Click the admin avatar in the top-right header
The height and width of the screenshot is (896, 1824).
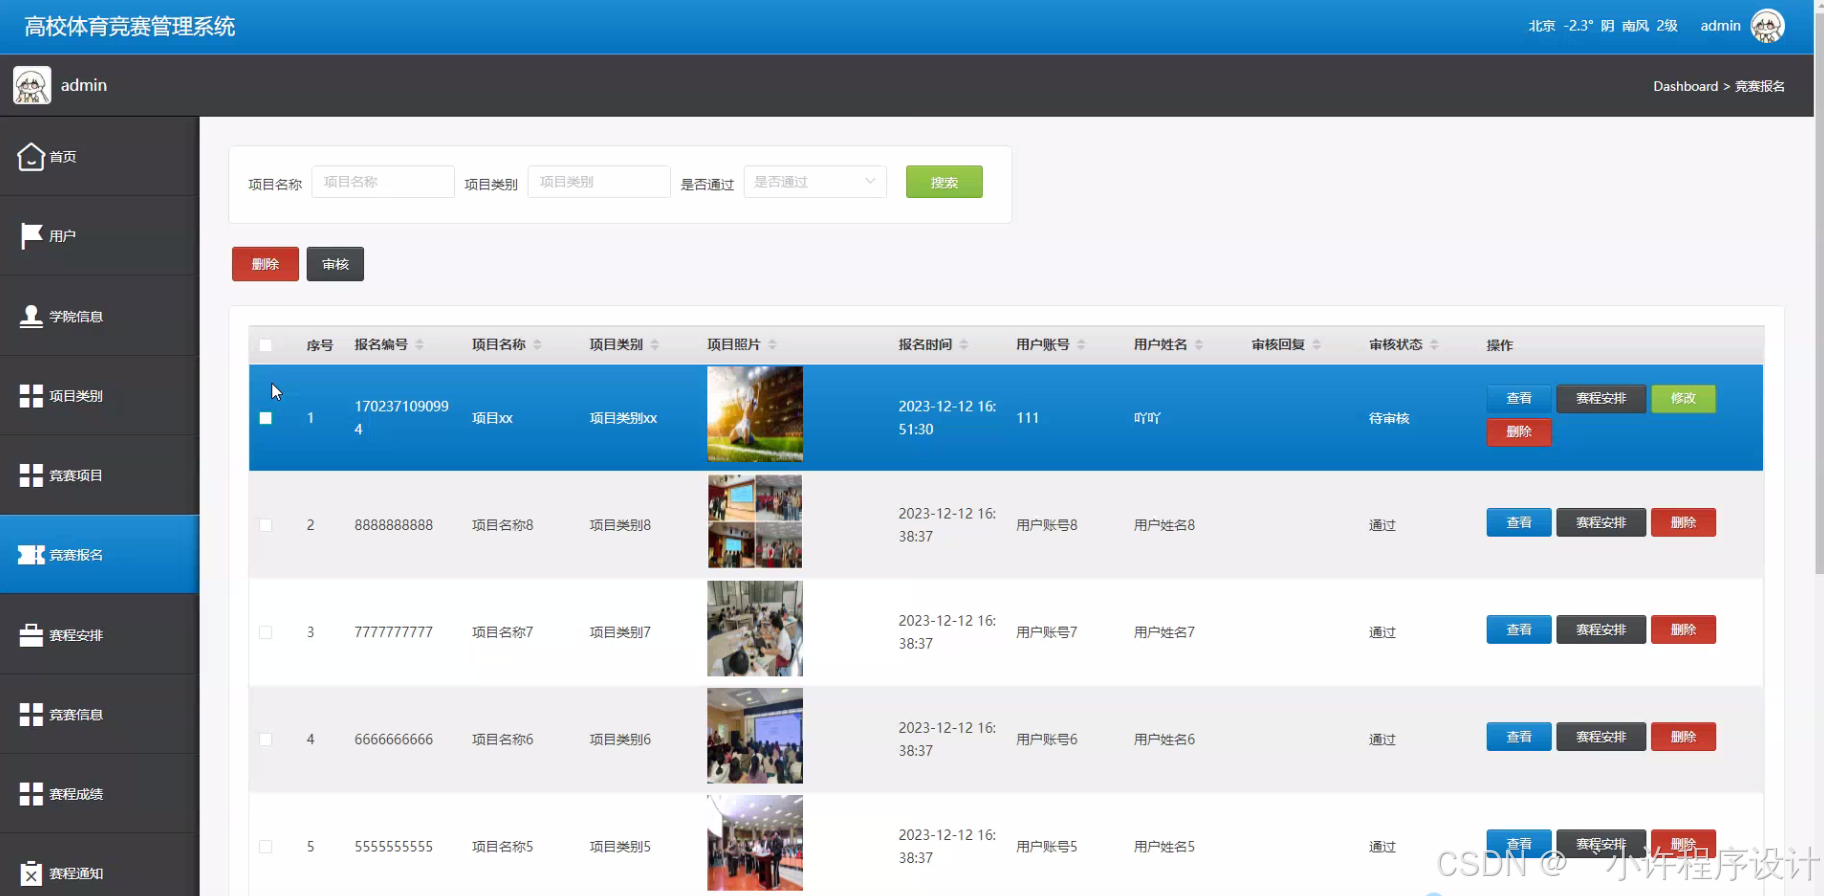[x=1767, y=26]
